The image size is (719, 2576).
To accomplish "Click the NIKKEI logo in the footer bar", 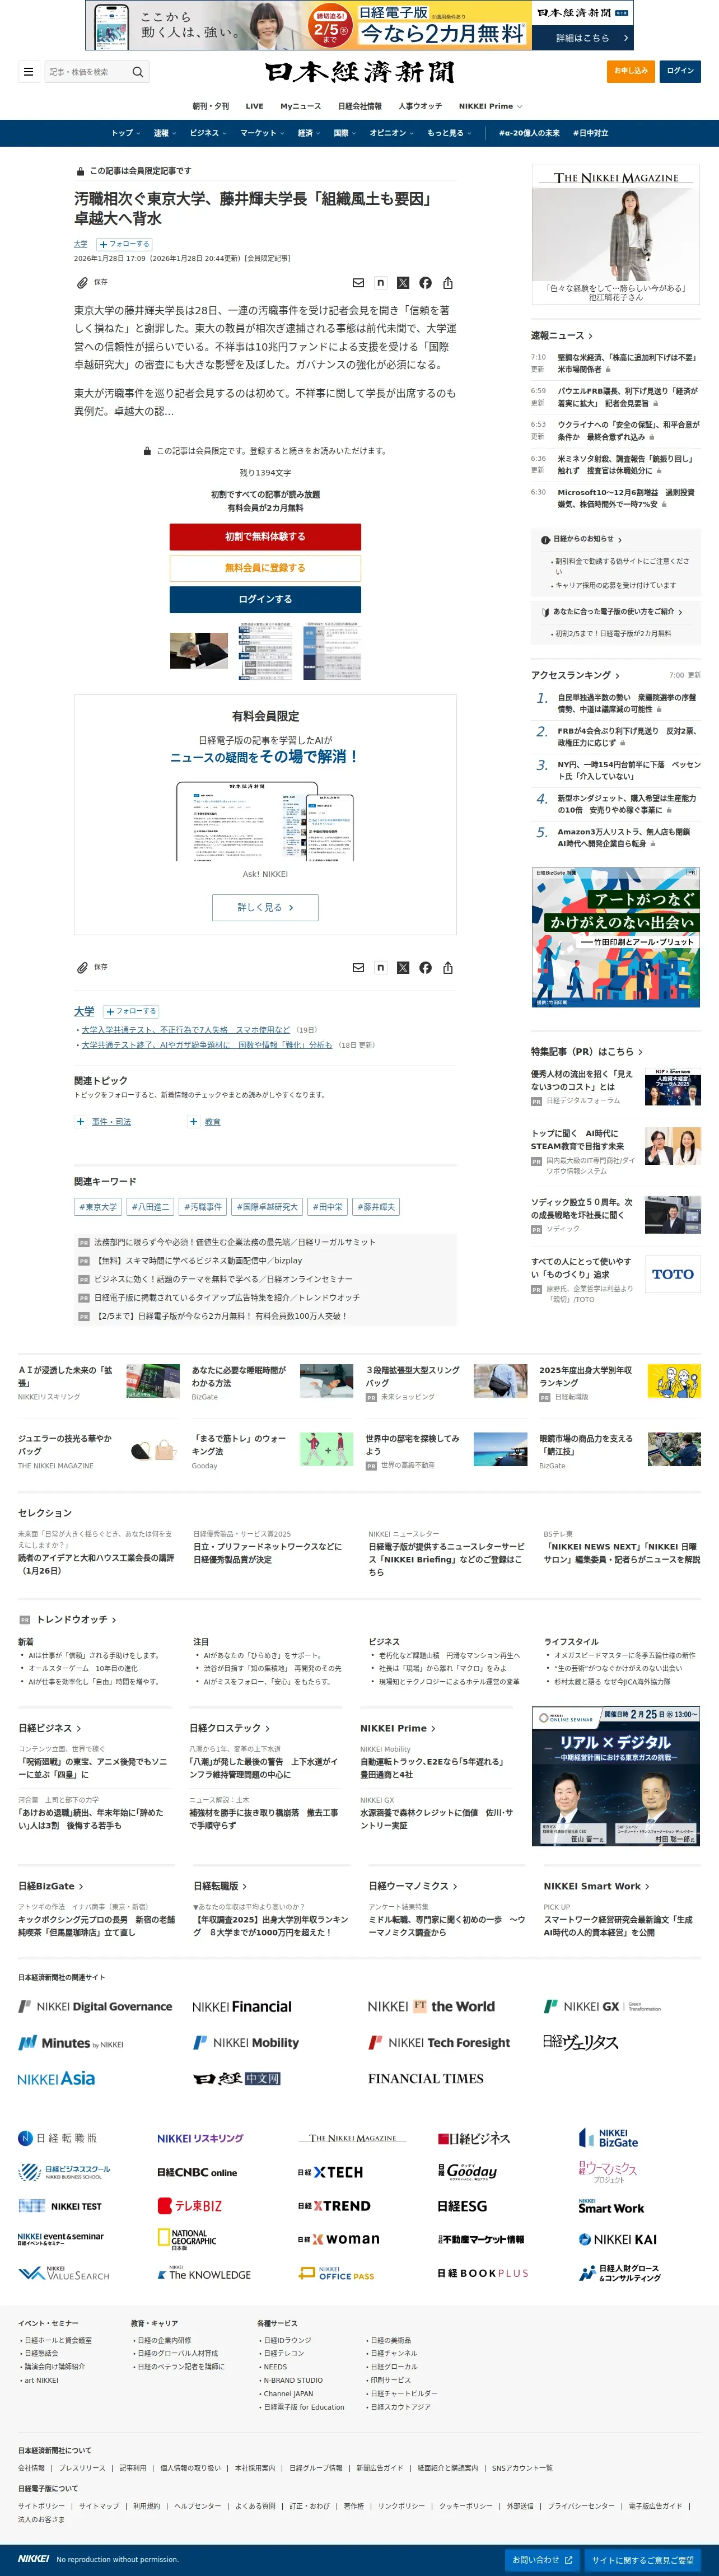I will (x=33, y=2559).
